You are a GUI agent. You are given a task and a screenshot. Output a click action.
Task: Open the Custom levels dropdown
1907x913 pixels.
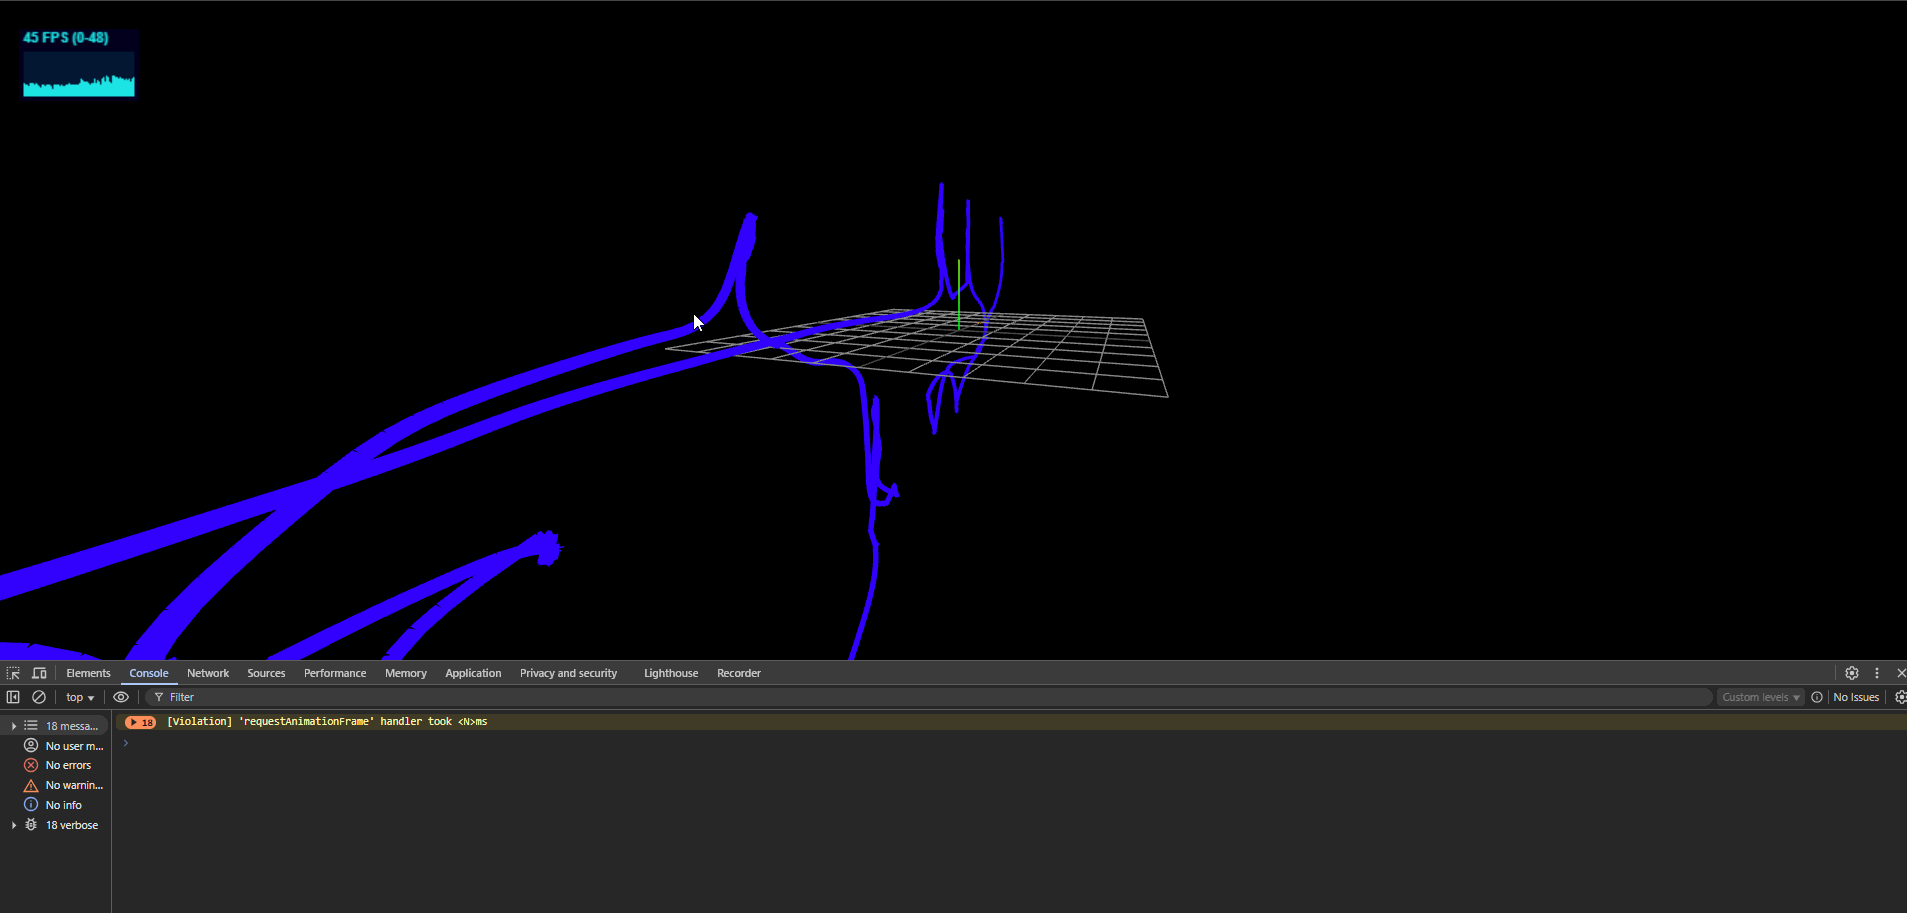1760,697
